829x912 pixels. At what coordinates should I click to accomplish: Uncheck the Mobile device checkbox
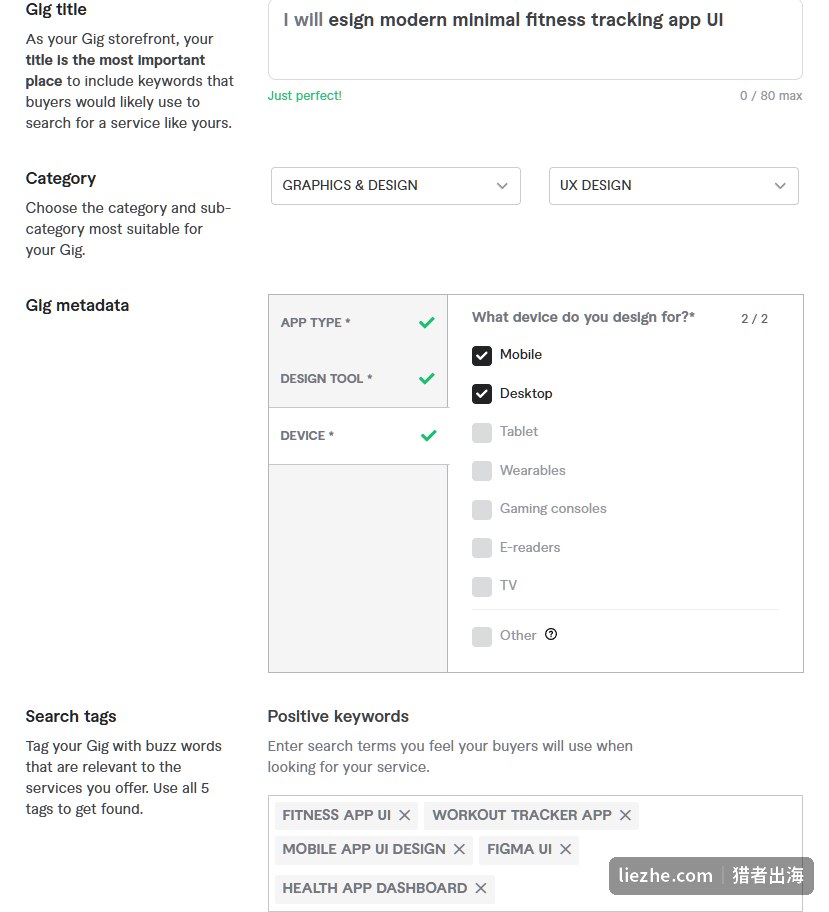click(482, 355)
